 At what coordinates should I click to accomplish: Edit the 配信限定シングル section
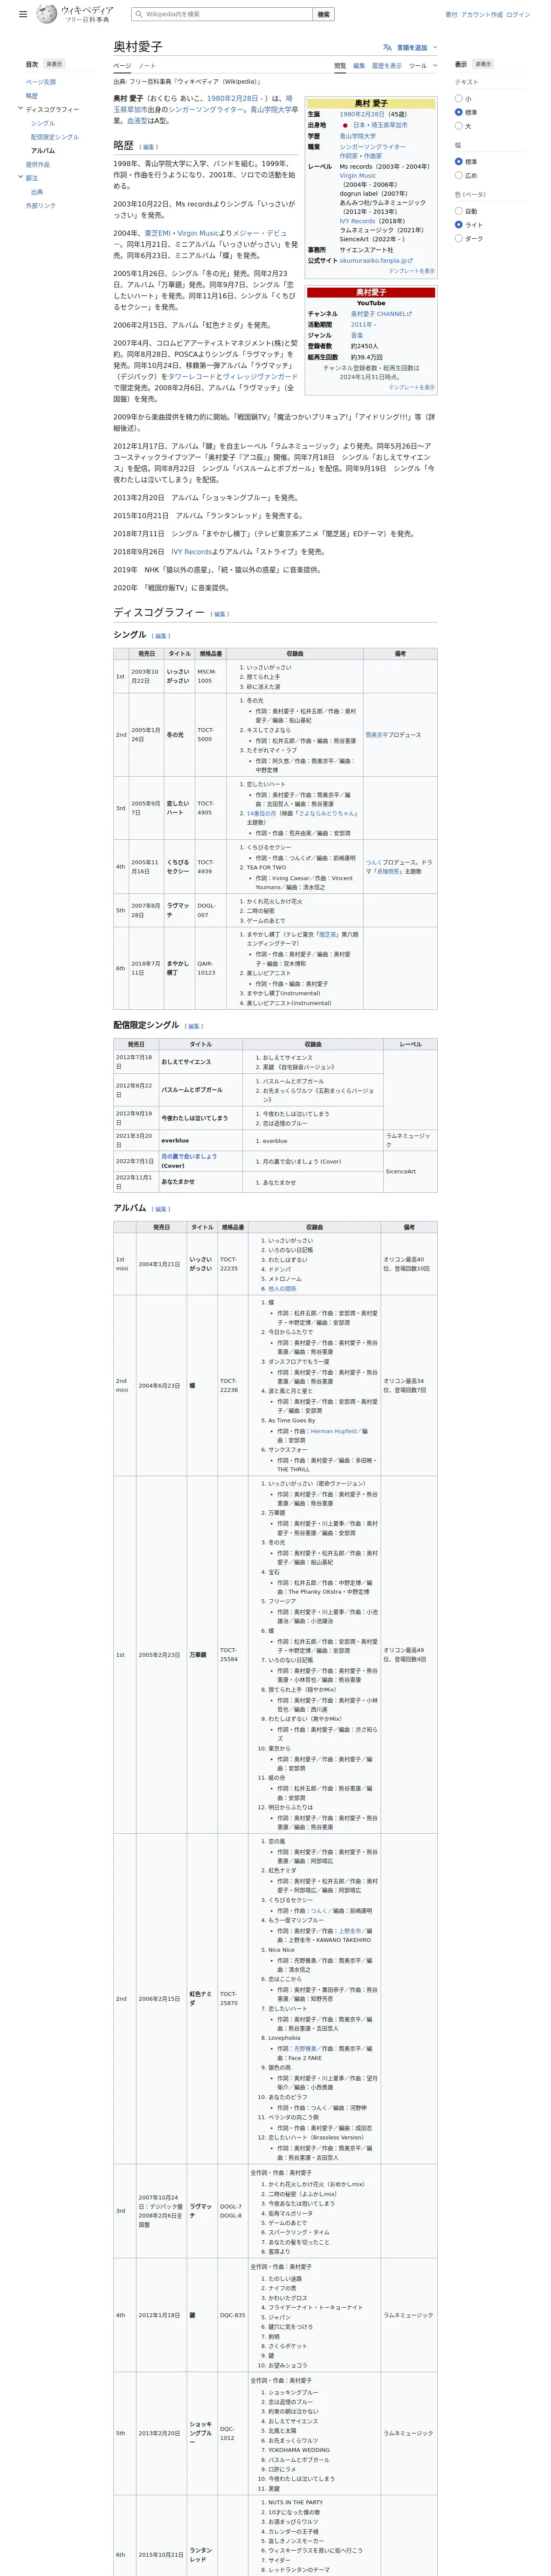pyautogui.click(x=194, y=1026)
